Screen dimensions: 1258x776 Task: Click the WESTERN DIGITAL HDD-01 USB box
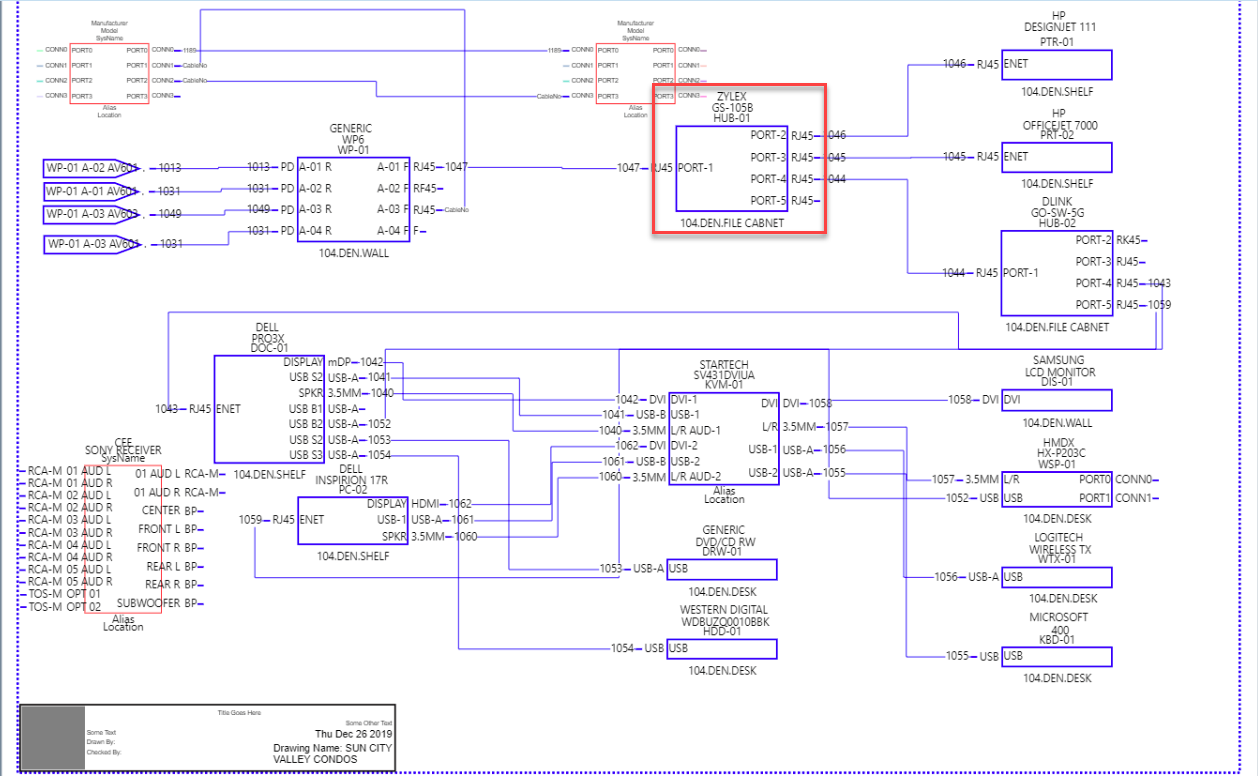coord(722,649)
